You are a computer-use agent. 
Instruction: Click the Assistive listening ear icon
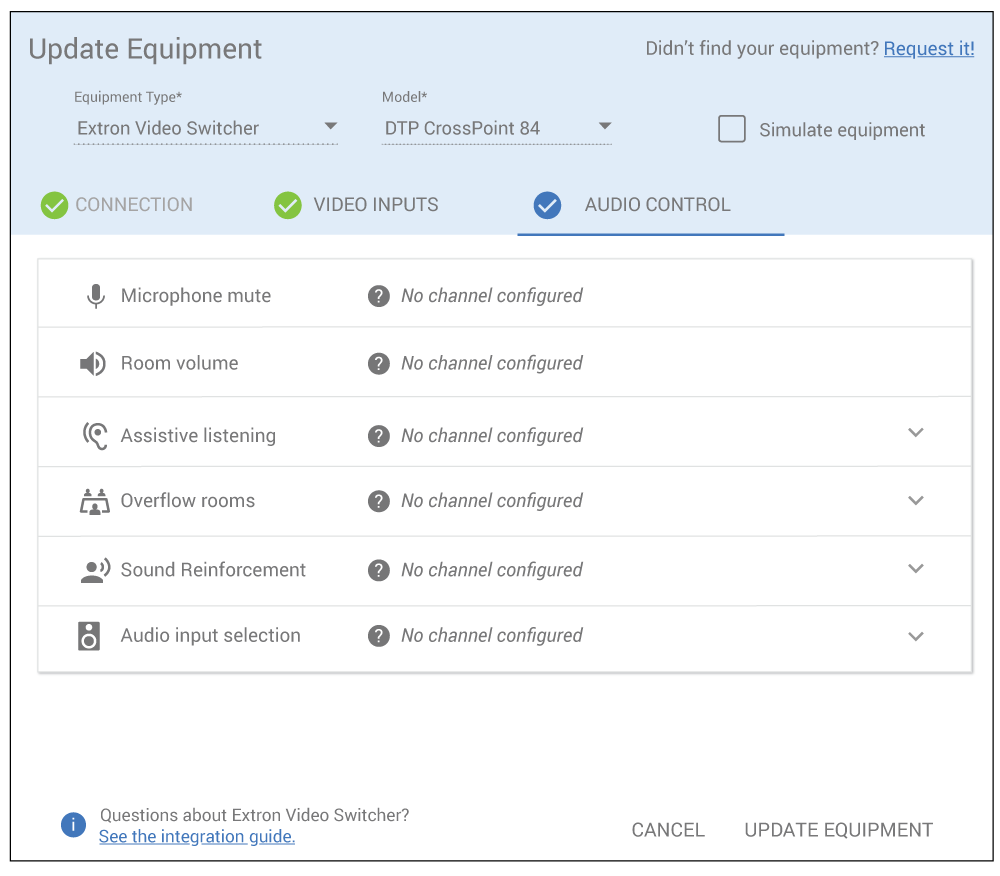(95, 436)
